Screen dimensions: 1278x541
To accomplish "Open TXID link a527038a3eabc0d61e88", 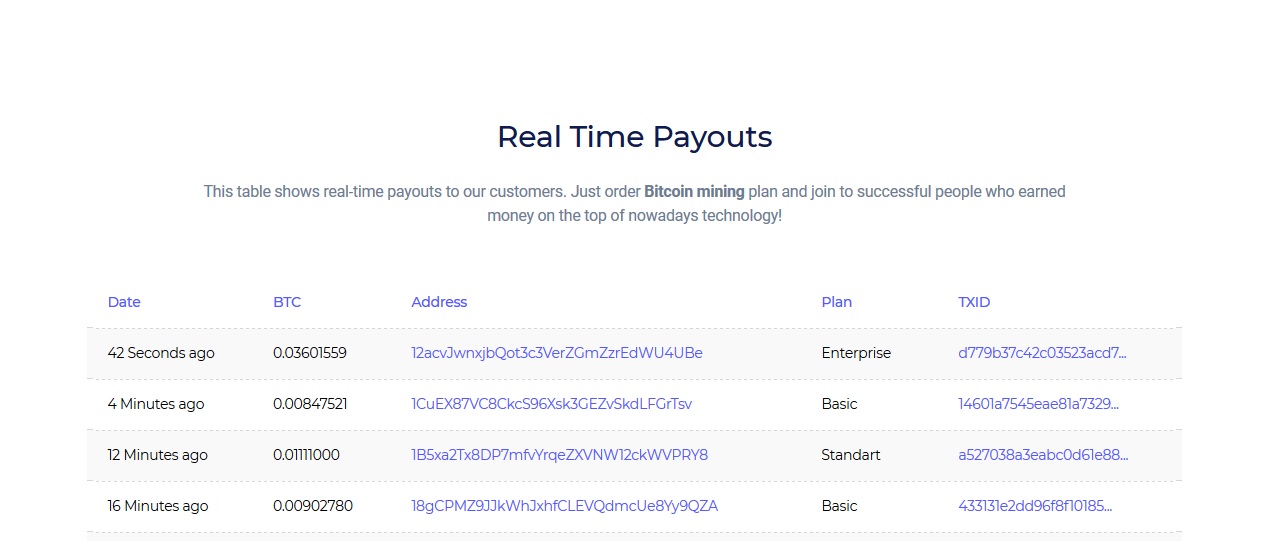I will tap(1043, 455).
